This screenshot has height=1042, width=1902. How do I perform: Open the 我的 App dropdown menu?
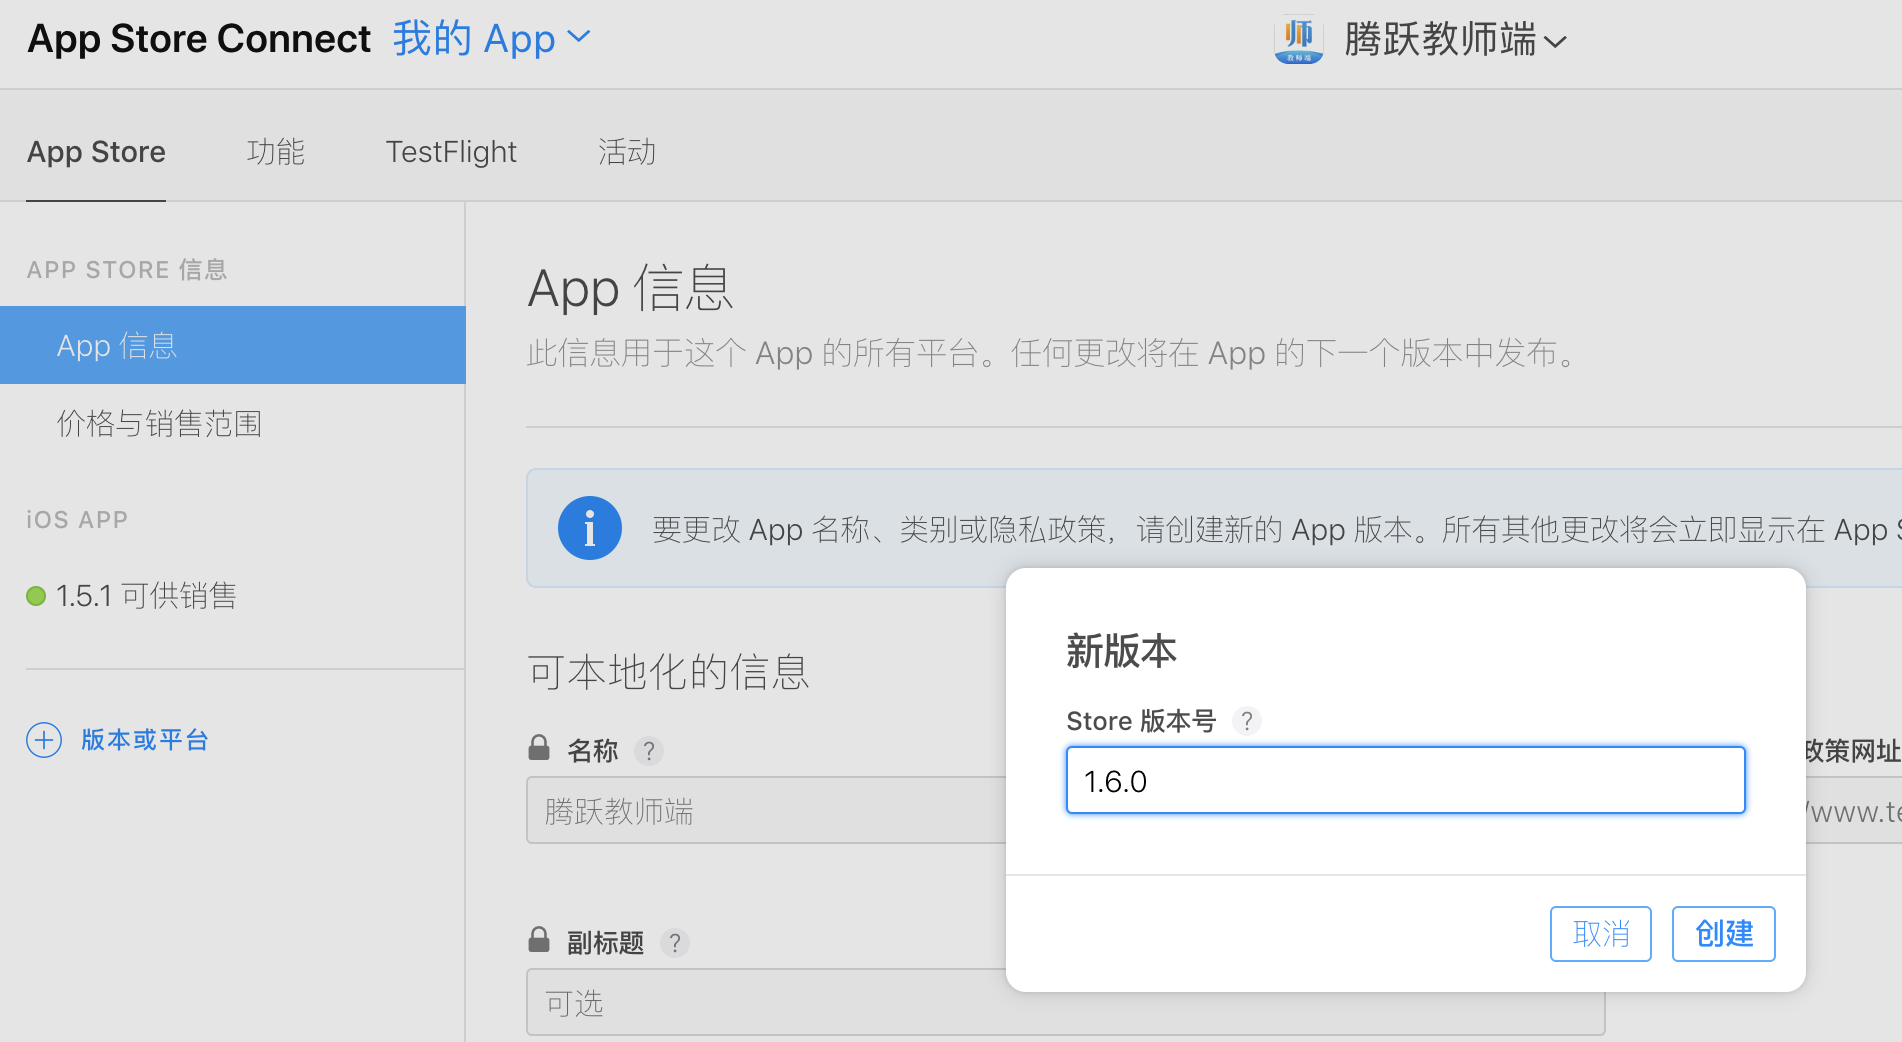(492, 39)
